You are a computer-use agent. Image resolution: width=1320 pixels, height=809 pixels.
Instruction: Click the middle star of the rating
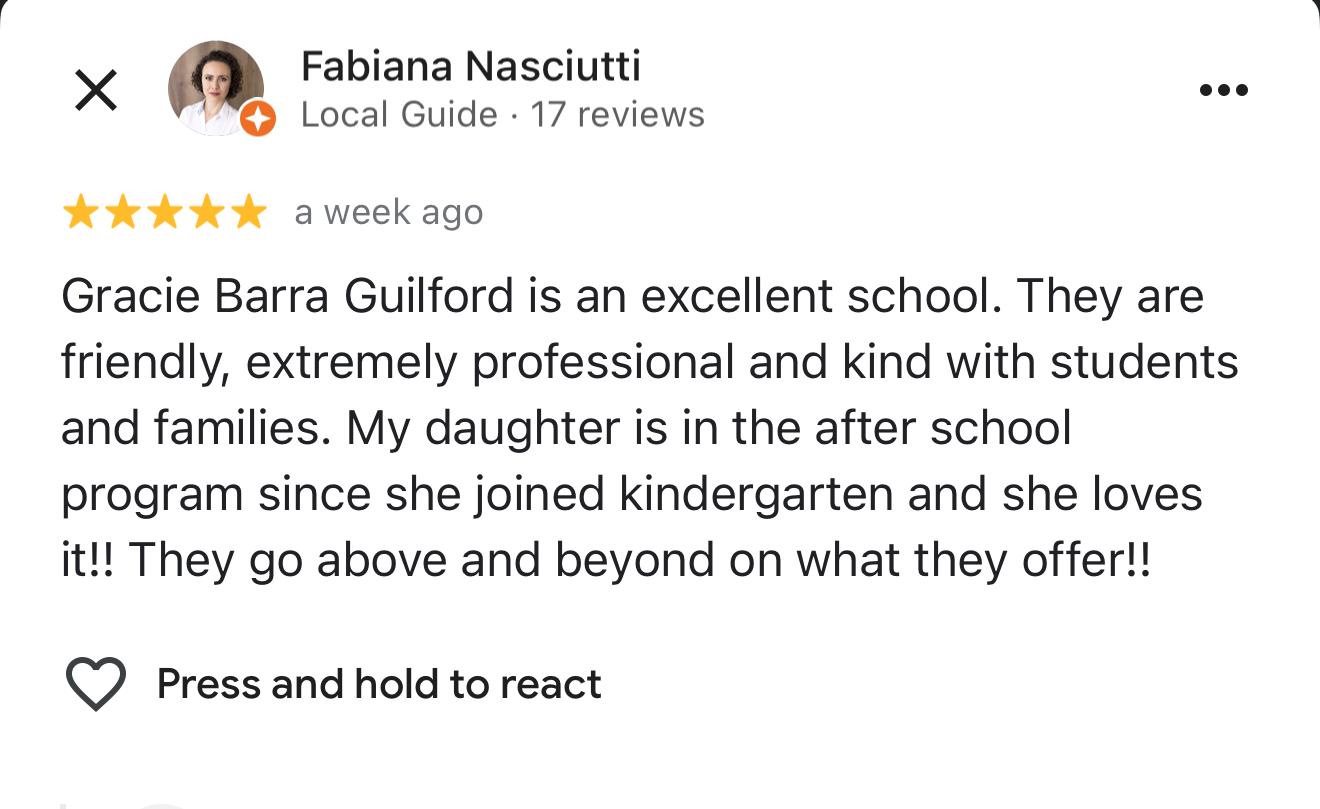[165, 211]
